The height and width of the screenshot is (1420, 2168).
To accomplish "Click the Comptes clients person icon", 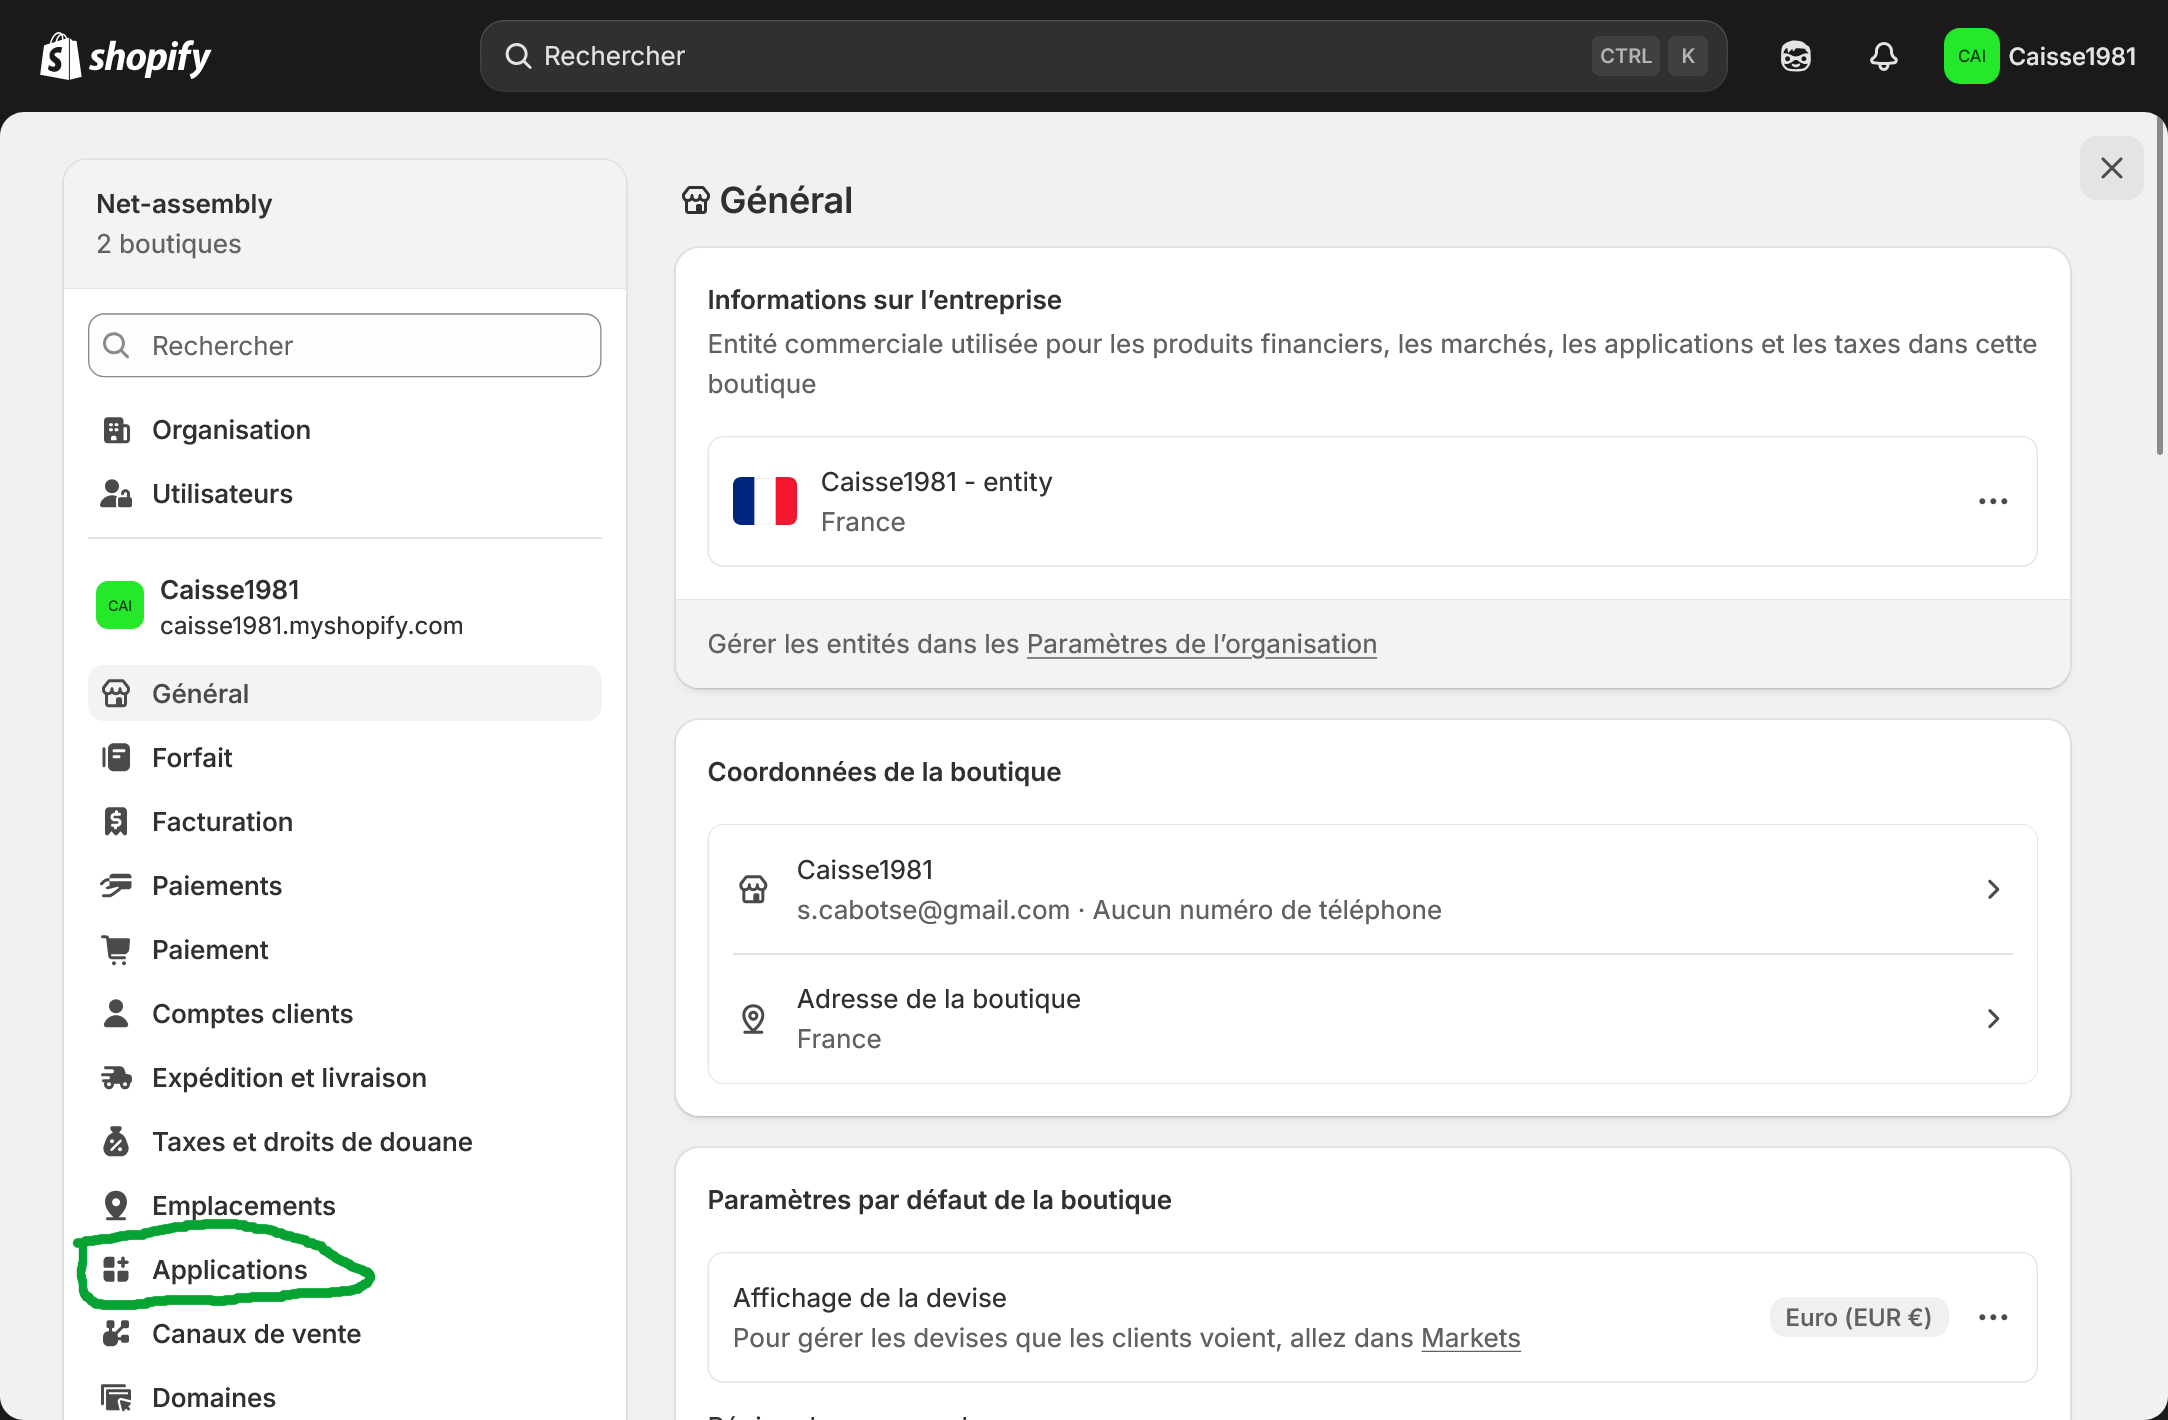I will [x=116, y=1014].
